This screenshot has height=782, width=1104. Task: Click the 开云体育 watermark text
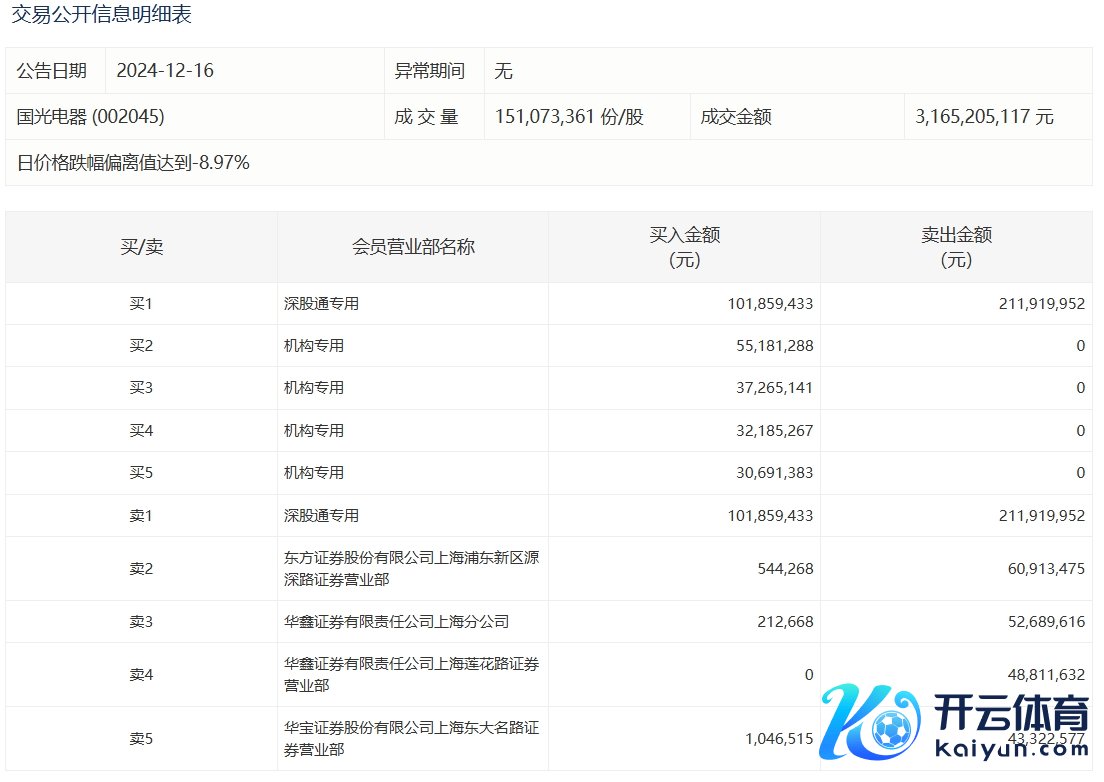(1011, 715)
